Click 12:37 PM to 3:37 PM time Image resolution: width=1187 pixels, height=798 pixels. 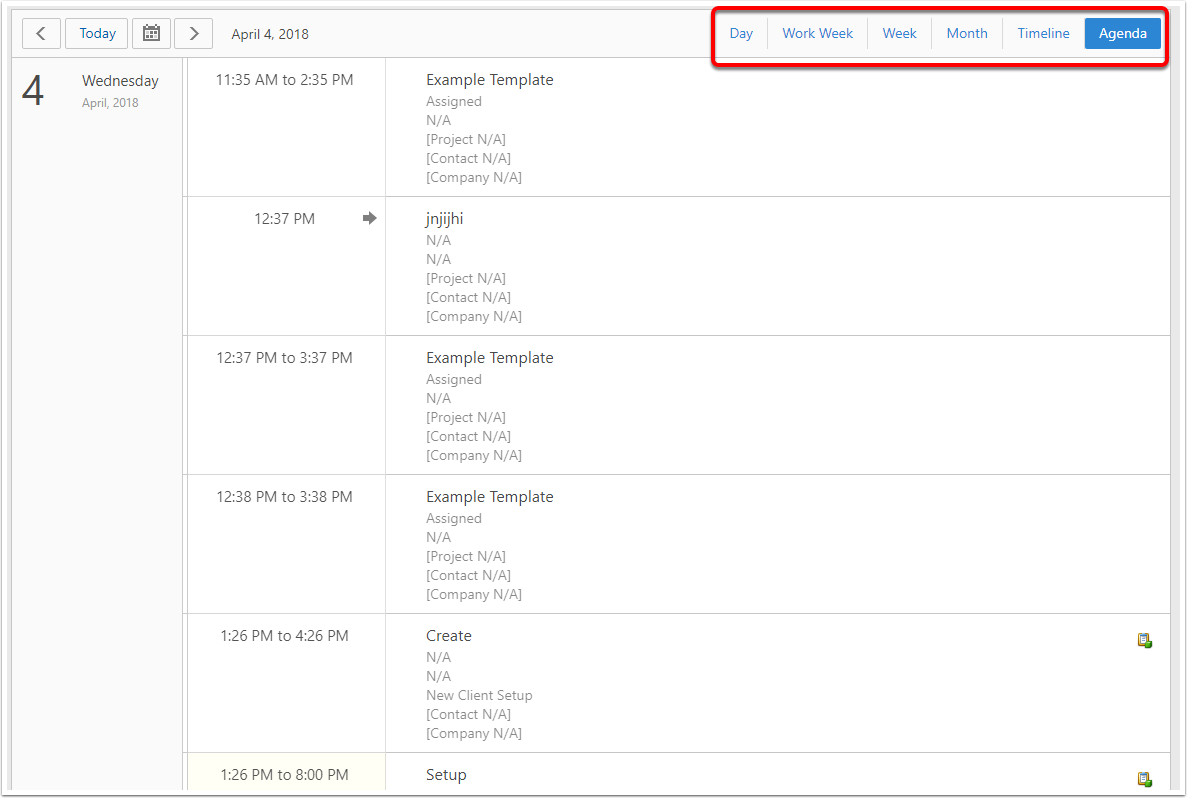coord(285,357)
